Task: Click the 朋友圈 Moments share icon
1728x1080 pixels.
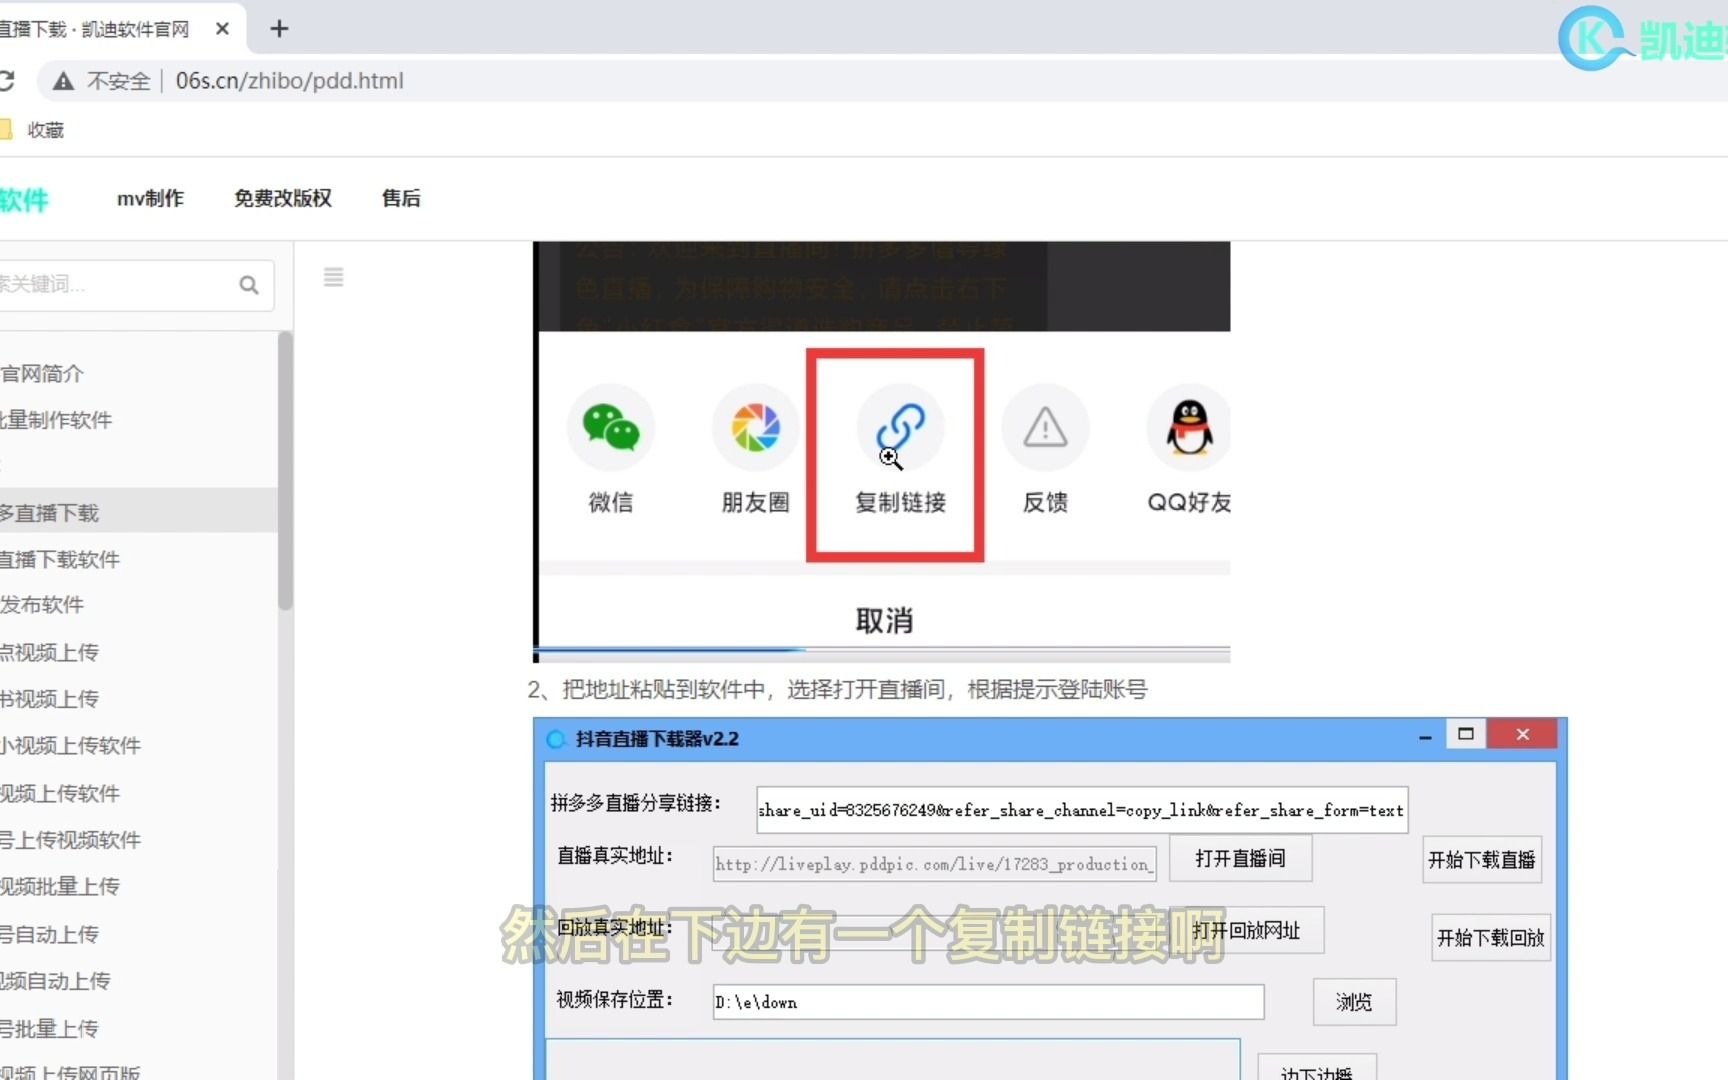Action: click(x=756, y=427)
